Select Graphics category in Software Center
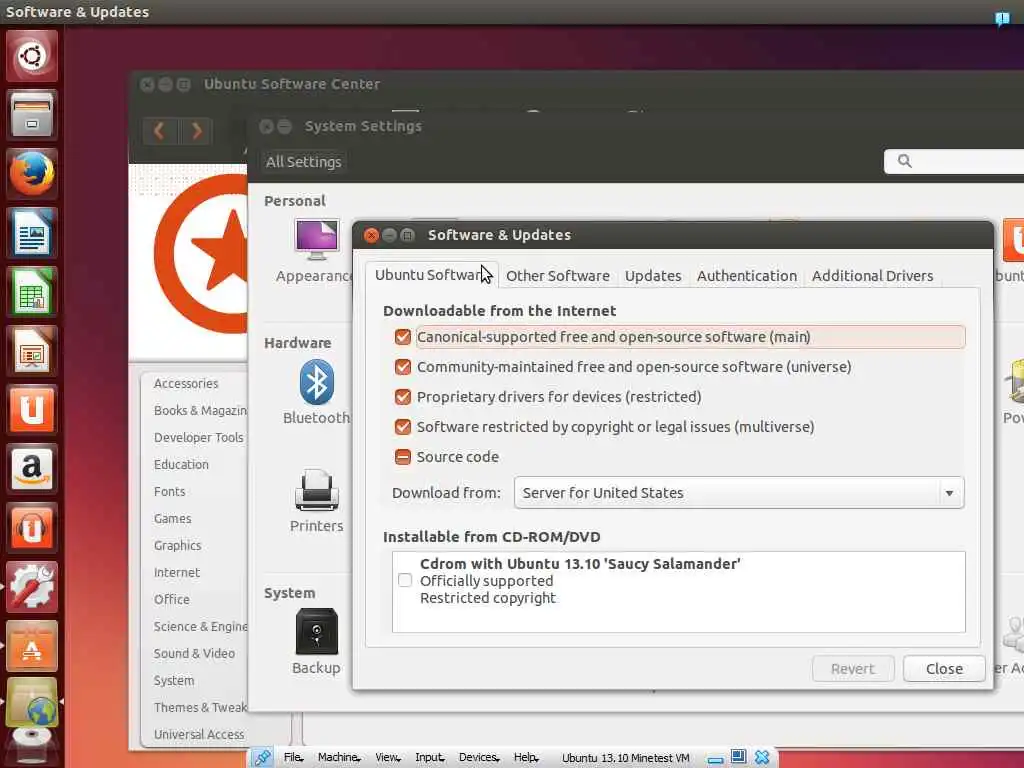The width and height of the screenshot is (1024, 768). tap(178, 545)
